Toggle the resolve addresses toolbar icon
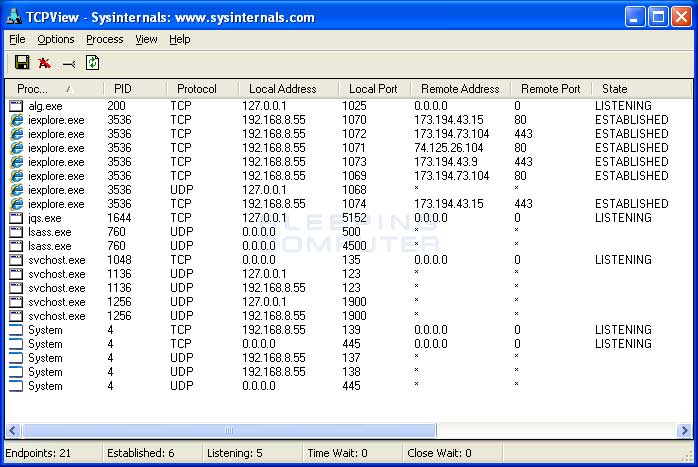Image resolution: width=698 pixels, height=467 pixels. 69,64
